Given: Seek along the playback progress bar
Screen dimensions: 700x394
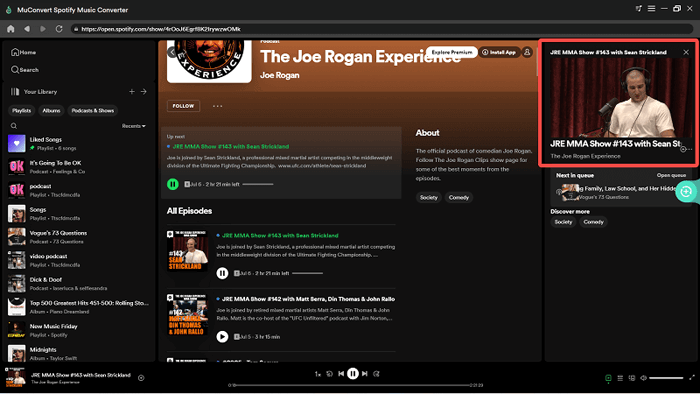Looking at the screenshot, I should [x=352, y=385].
